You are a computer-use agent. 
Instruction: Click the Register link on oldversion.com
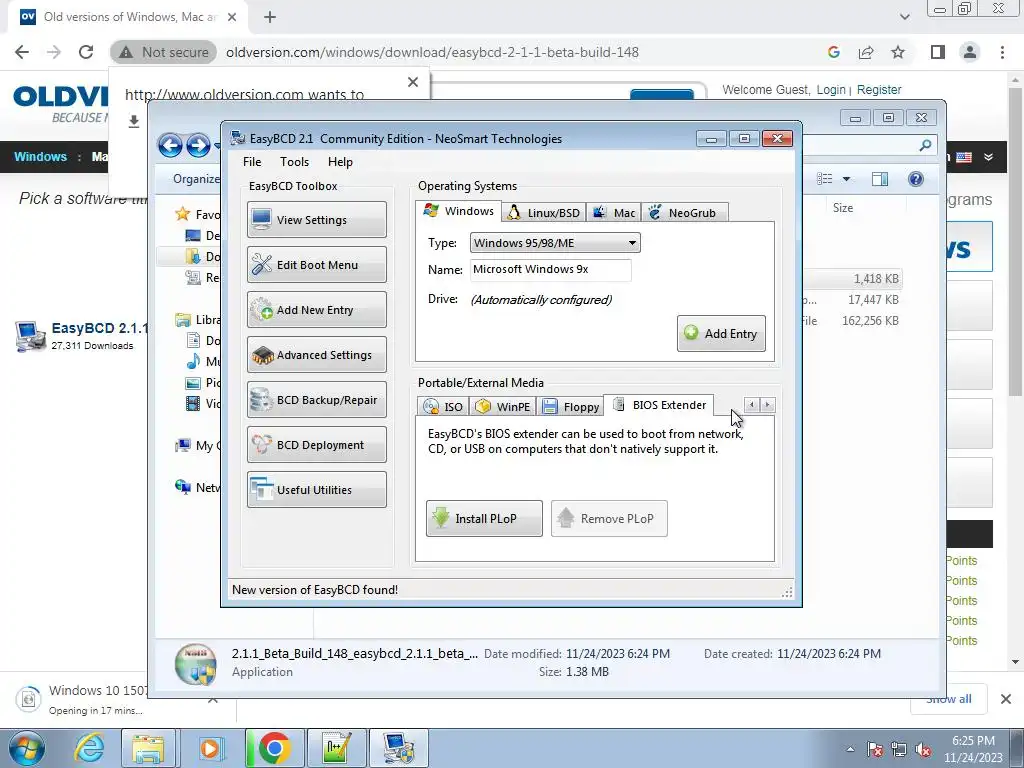pos(879,89)
